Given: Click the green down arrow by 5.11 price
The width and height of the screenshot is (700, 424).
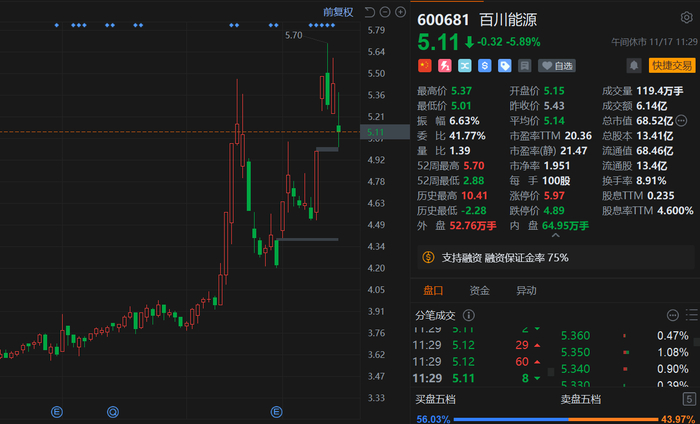Looking at the screenshot, I should (469, 42).
